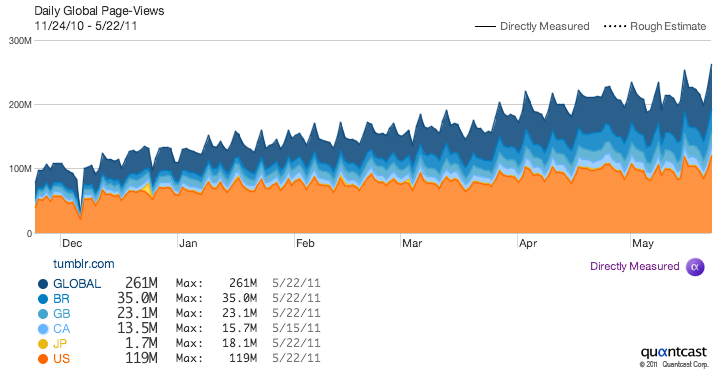Image resolution: width=725 pixels, height=380 pixels.
Task: Click the 261M value in GLOBAL row
Action: [x=141, y=283]
